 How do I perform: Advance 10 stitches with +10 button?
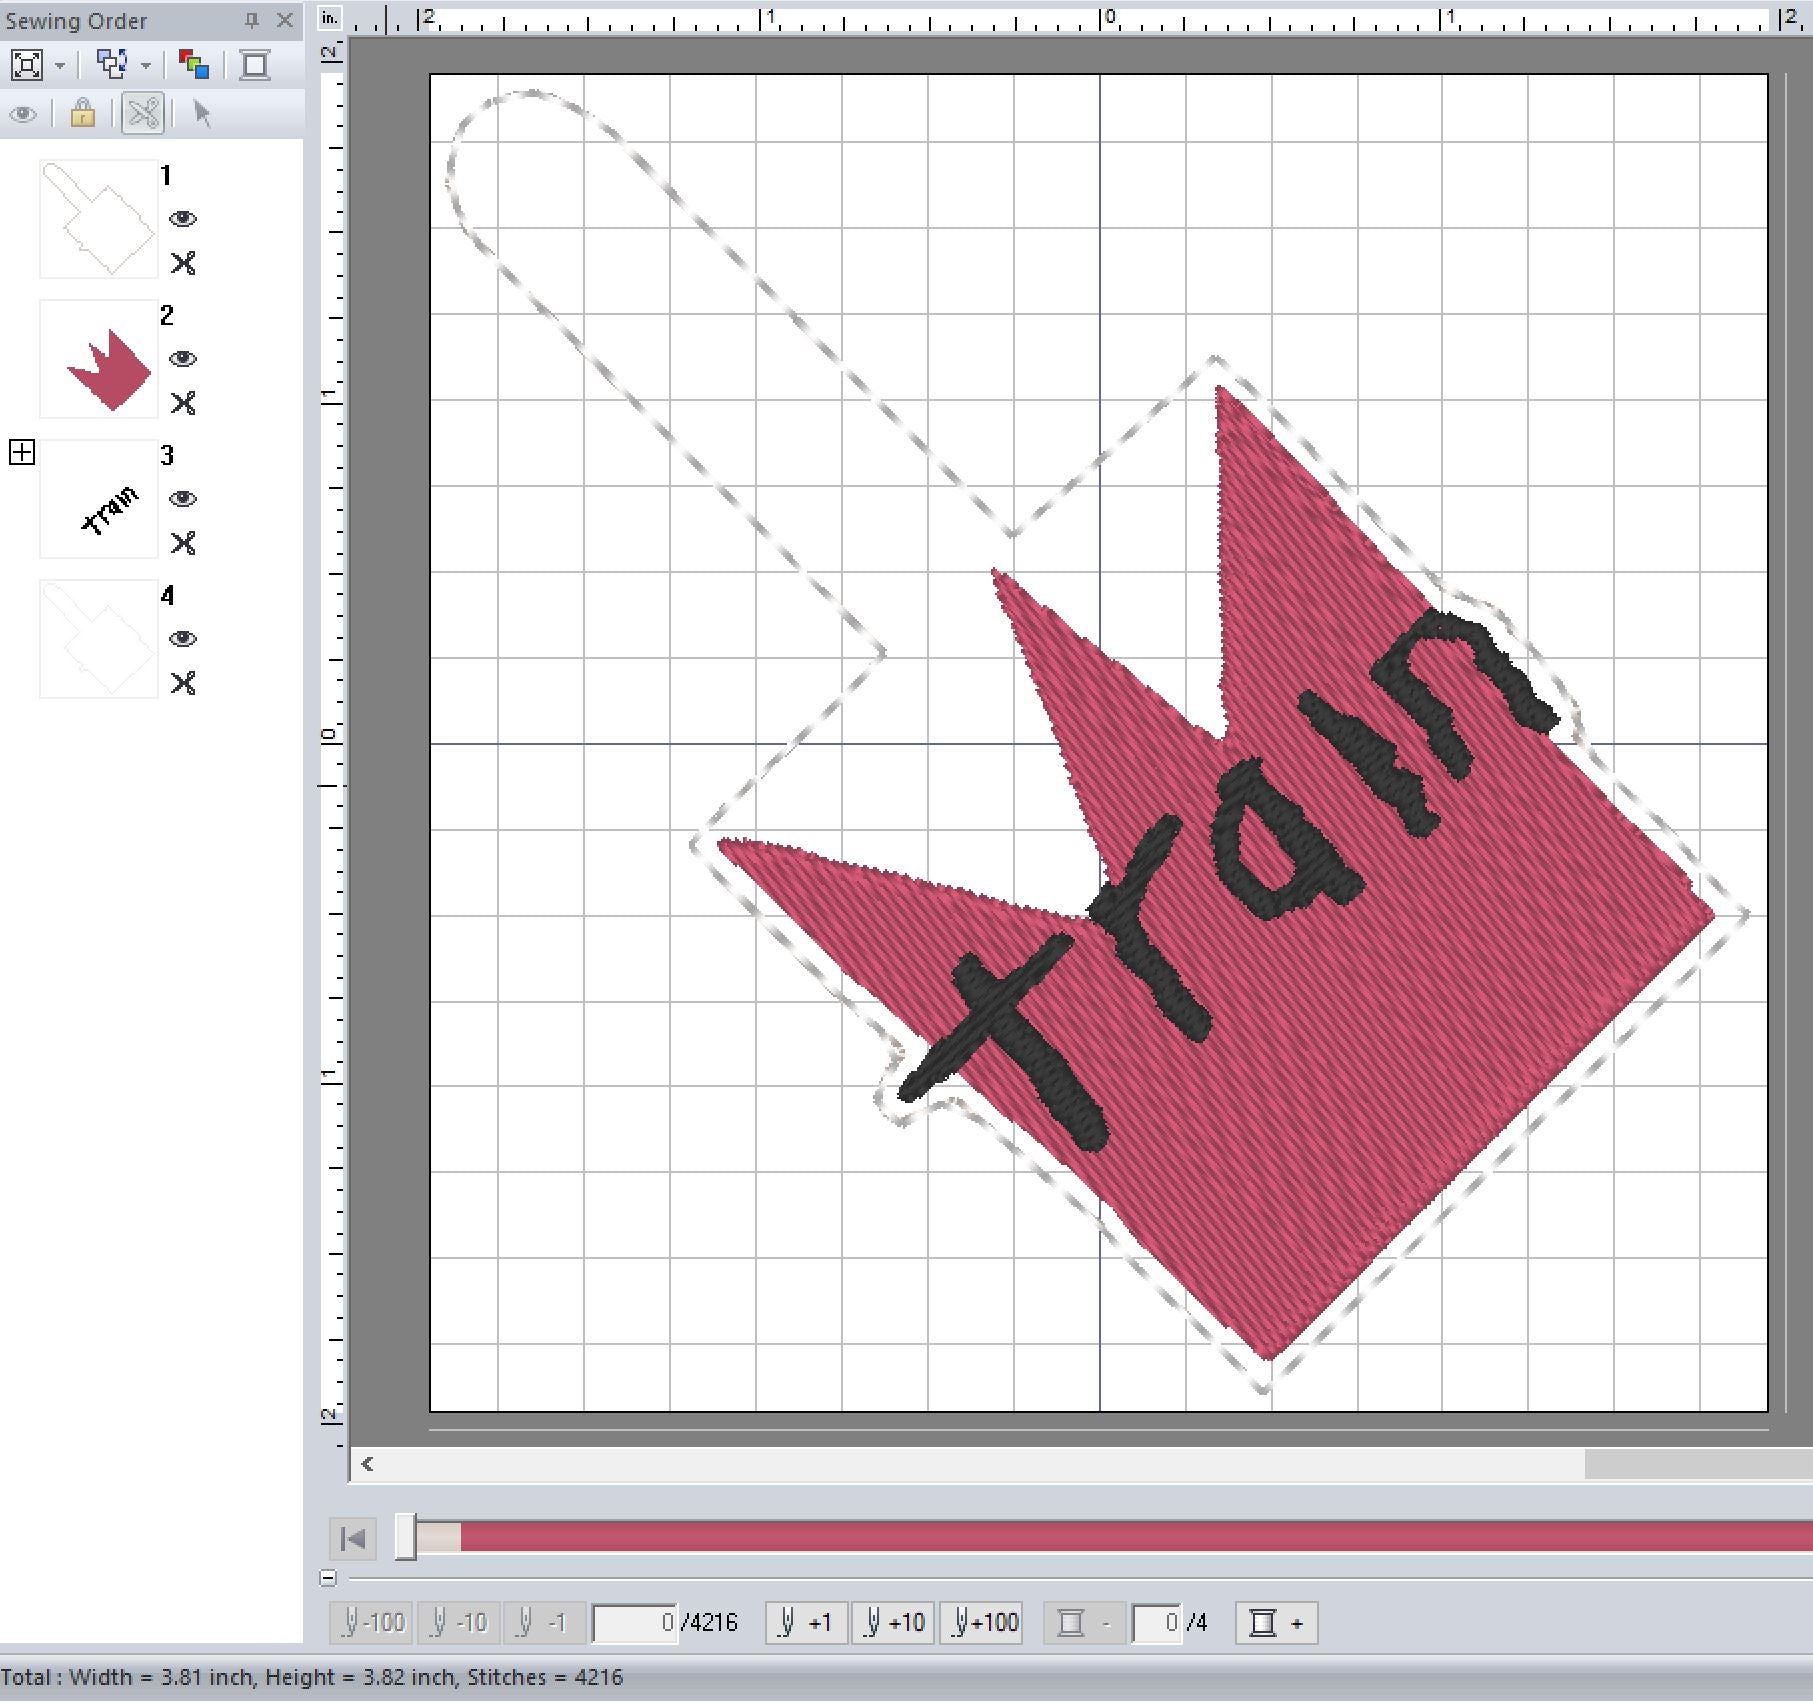893,1623
